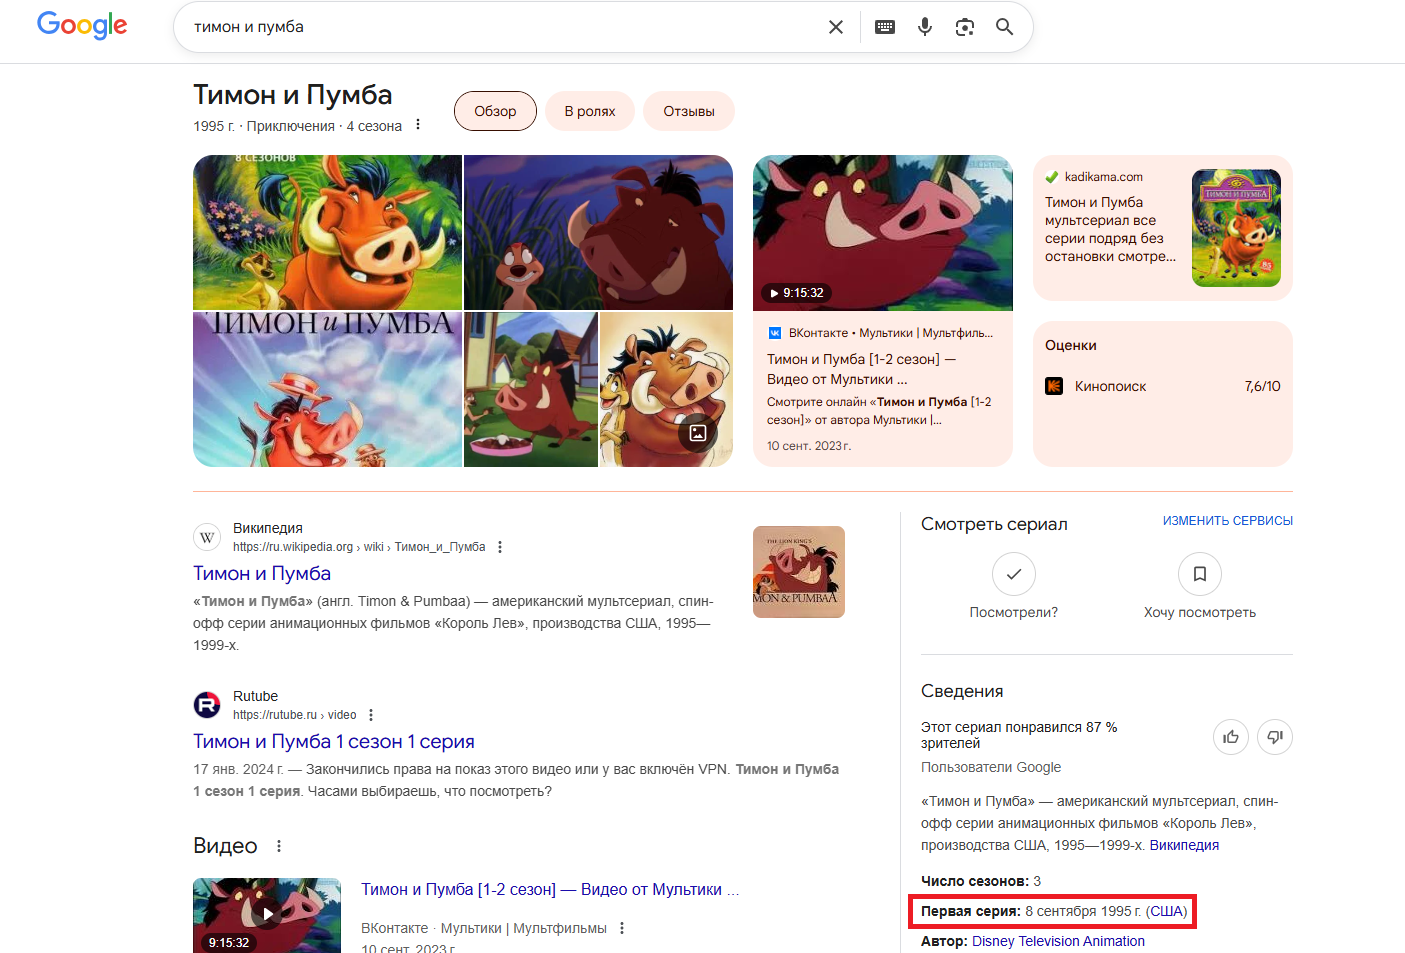The height and width of the screenshot is (953, 1405).
Task: Click 'ИЗМЕНИТЬ СЕРВИСЫ' link
Action: pyautogui.click(x=1227, y=521)
